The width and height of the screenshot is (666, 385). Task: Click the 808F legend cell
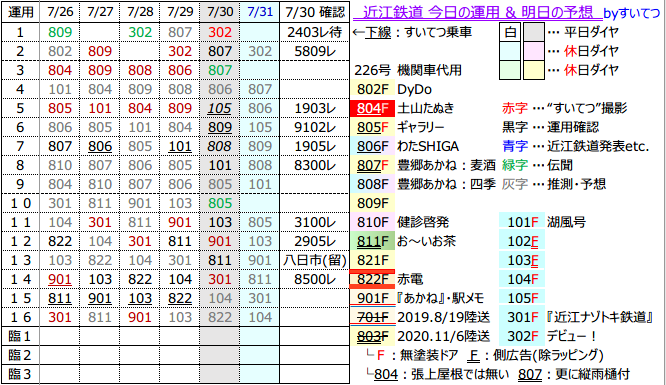(373, 184)
